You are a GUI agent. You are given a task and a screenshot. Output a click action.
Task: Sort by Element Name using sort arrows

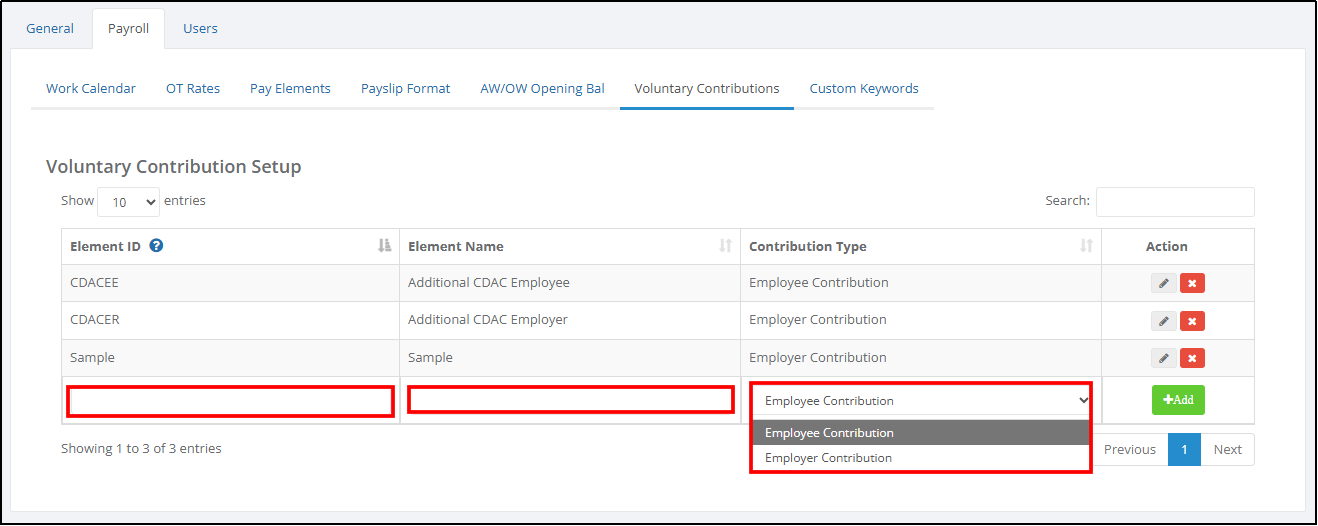pos(726,246)
